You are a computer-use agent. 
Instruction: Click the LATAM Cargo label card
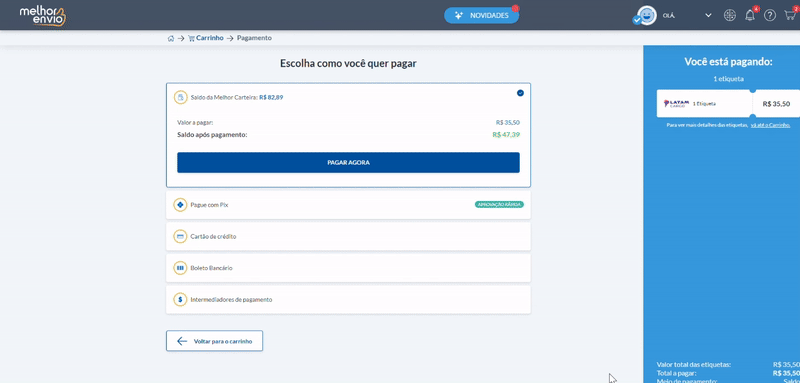coord(729,104)
